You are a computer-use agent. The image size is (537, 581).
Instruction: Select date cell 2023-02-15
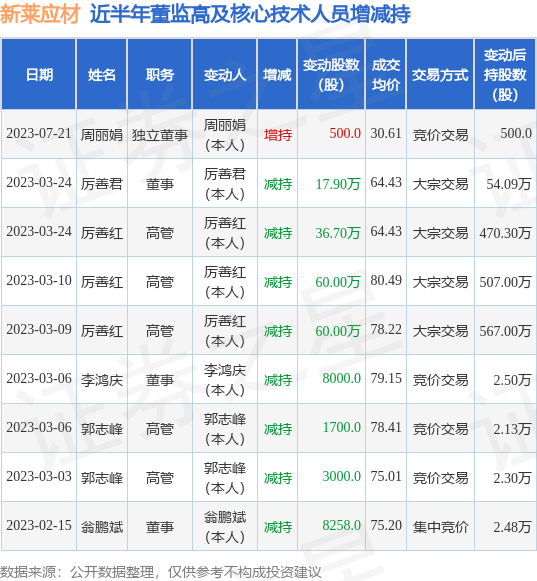tap(39, 525)
